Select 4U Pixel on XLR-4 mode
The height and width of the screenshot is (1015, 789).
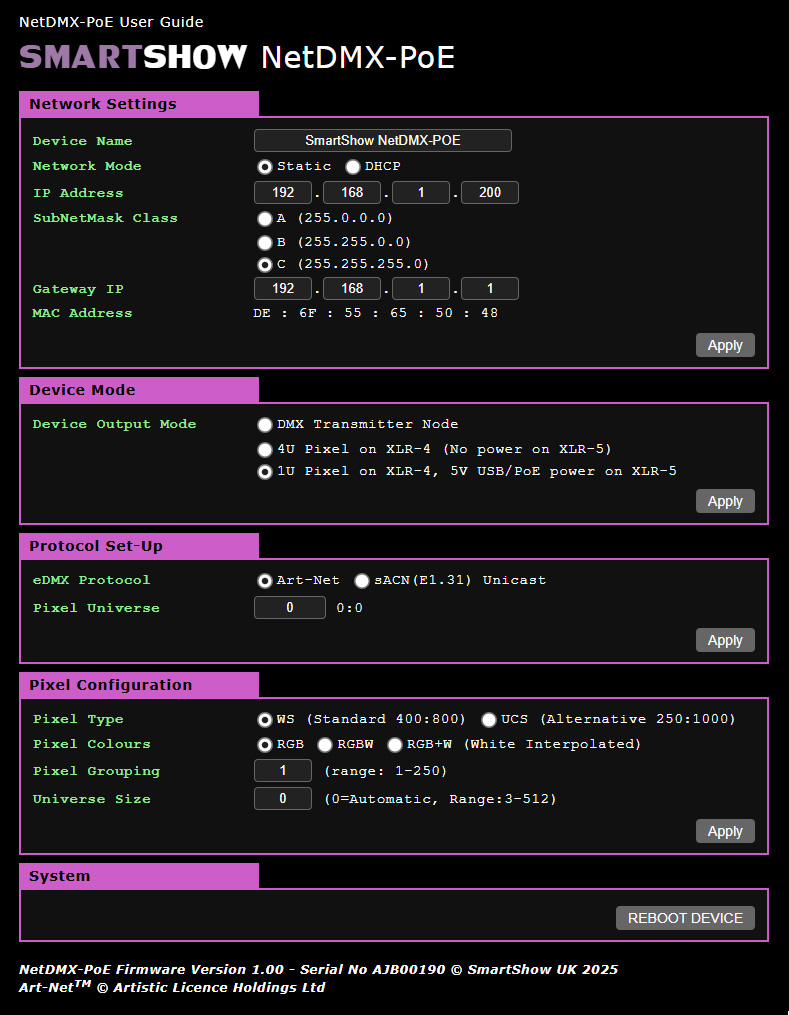coord(265,450)
